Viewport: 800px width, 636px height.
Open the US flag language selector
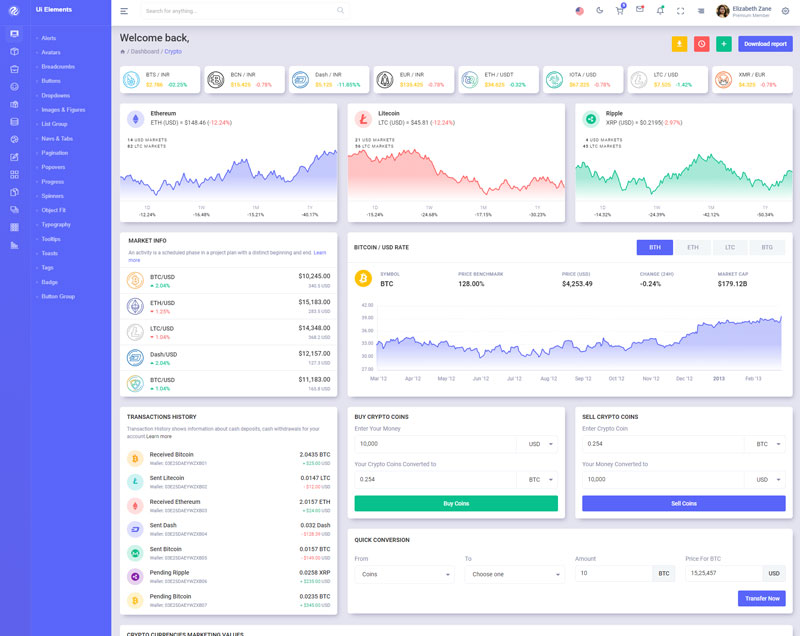(x=579, y=11)
